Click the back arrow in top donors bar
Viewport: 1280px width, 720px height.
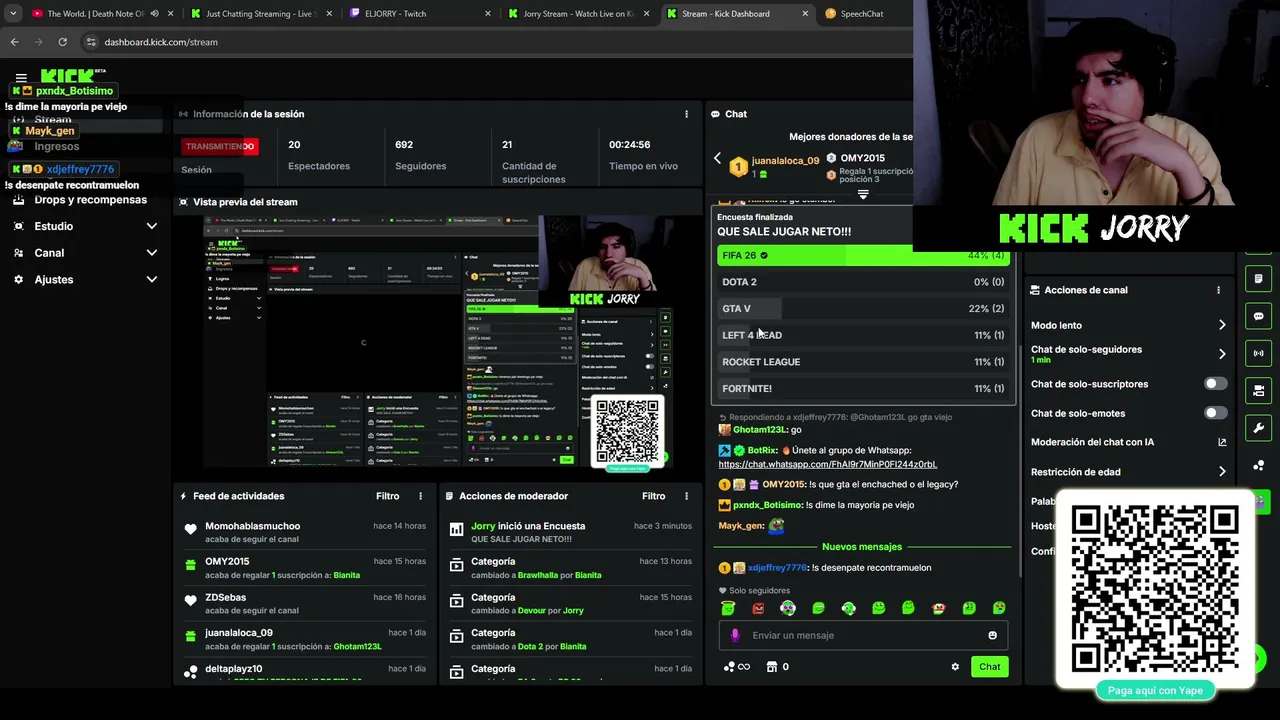coord(717,159)
